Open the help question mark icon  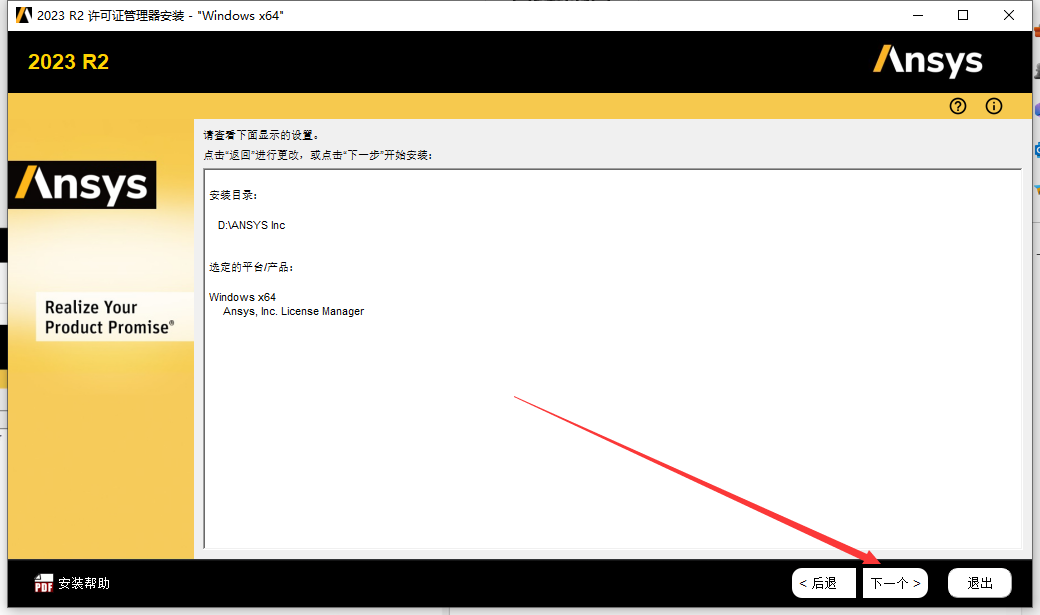click(x=958, y=106)
